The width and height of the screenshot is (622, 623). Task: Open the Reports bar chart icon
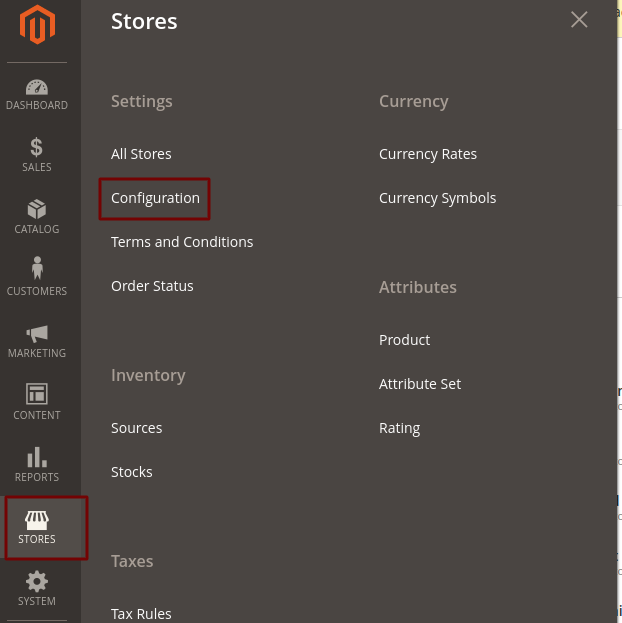click(37, 457)
